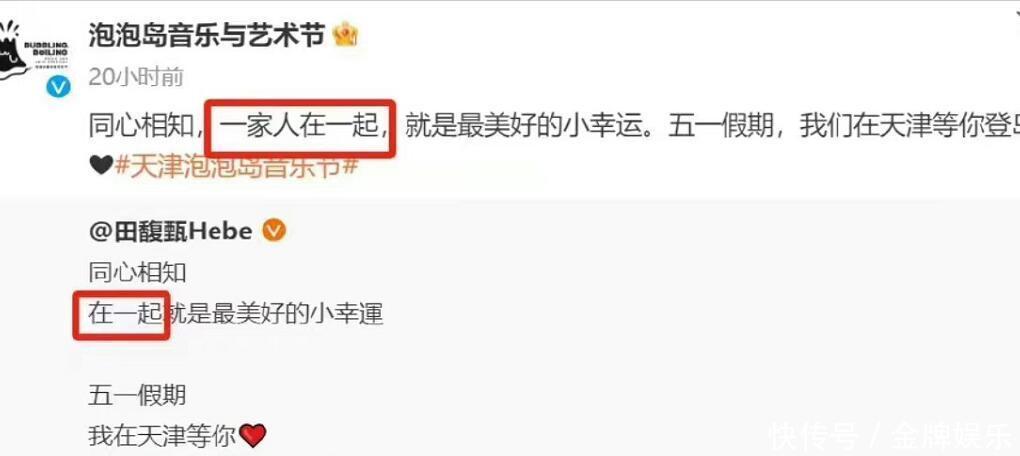Click the blue verified badge under avatar
The width and height of the screenshot is (1020, 456).
58,86
